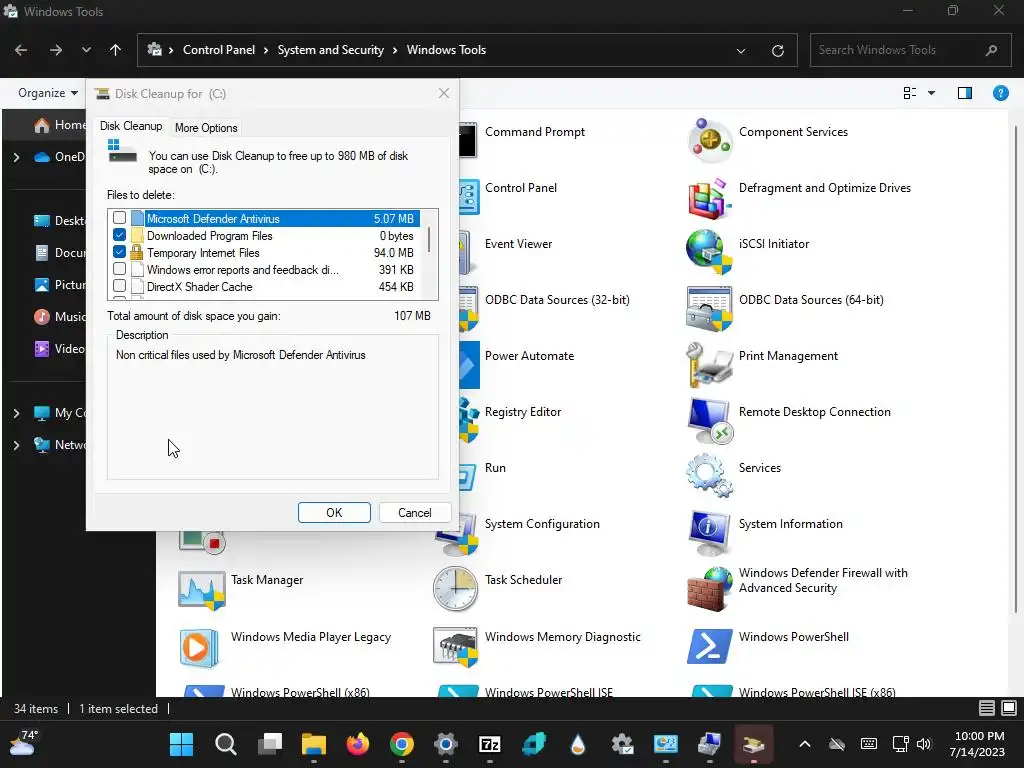Click Cancel in Disk Cleanup dialog
Image resolution: width=1024 pixels, height=768 pixels.
(x=415, y=513)
